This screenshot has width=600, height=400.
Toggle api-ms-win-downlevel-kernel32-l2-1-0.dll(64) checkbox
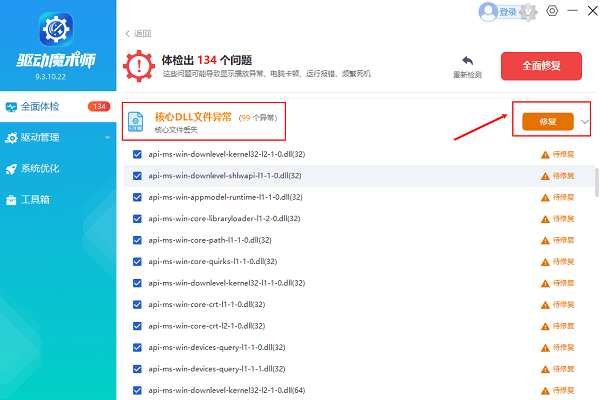tap(137, 390)
